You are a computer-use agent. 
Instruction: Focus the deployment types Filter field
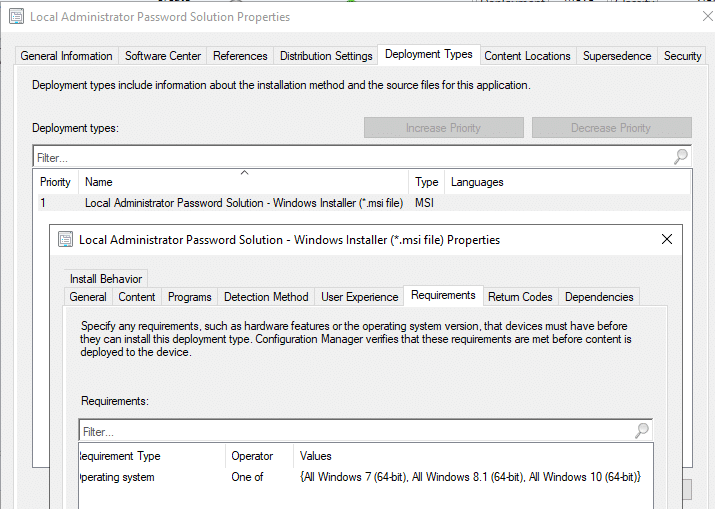[350, 157]
